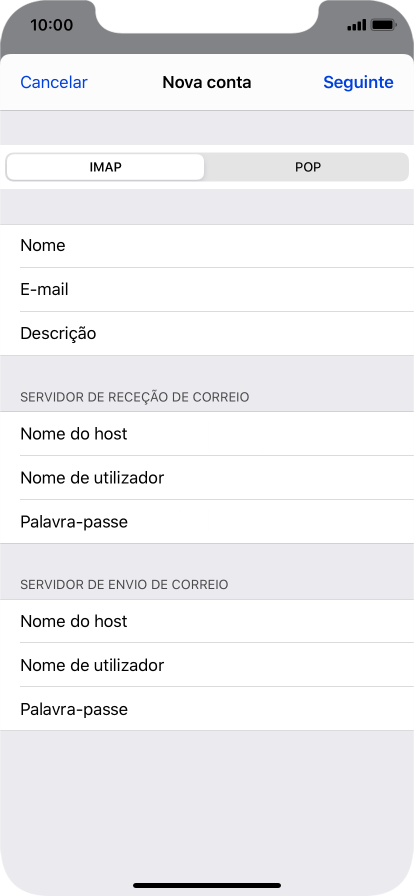The width and height of the screenshot is (414, 896).
Task: Select incoming server Nome do host field
Action: pyautogui.click(x=207, y=434)
